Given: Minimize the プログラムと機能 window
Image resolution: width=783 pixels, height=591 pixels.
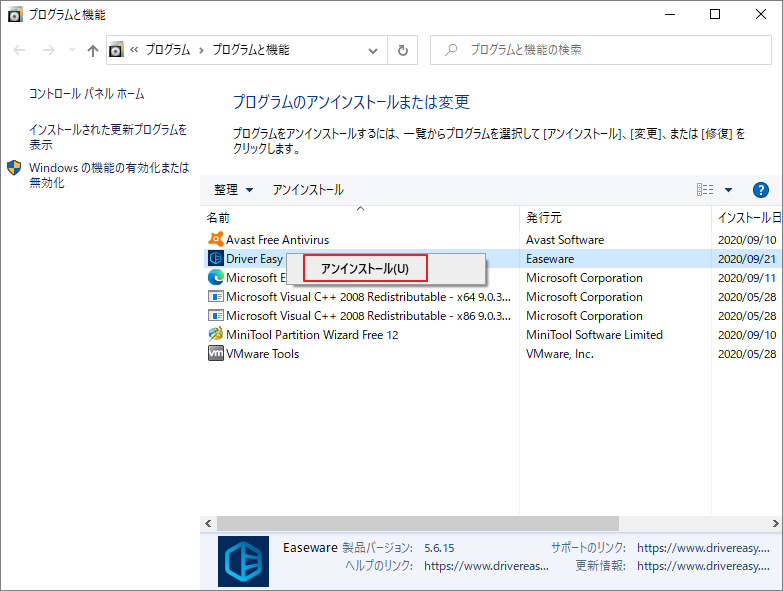Looking at the screenshot, I should coord(670,14).
